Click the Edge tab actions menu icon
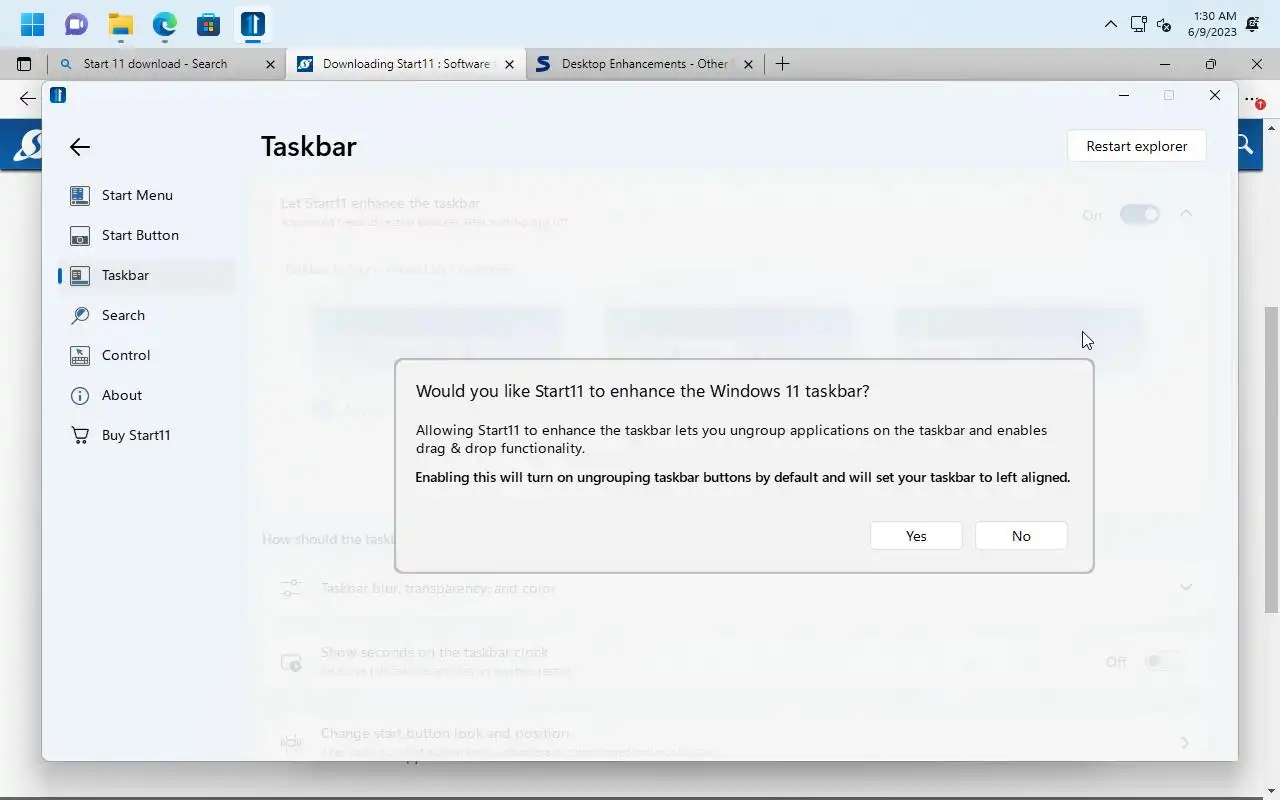This screenshot has width=1280, height=800. 24,64
